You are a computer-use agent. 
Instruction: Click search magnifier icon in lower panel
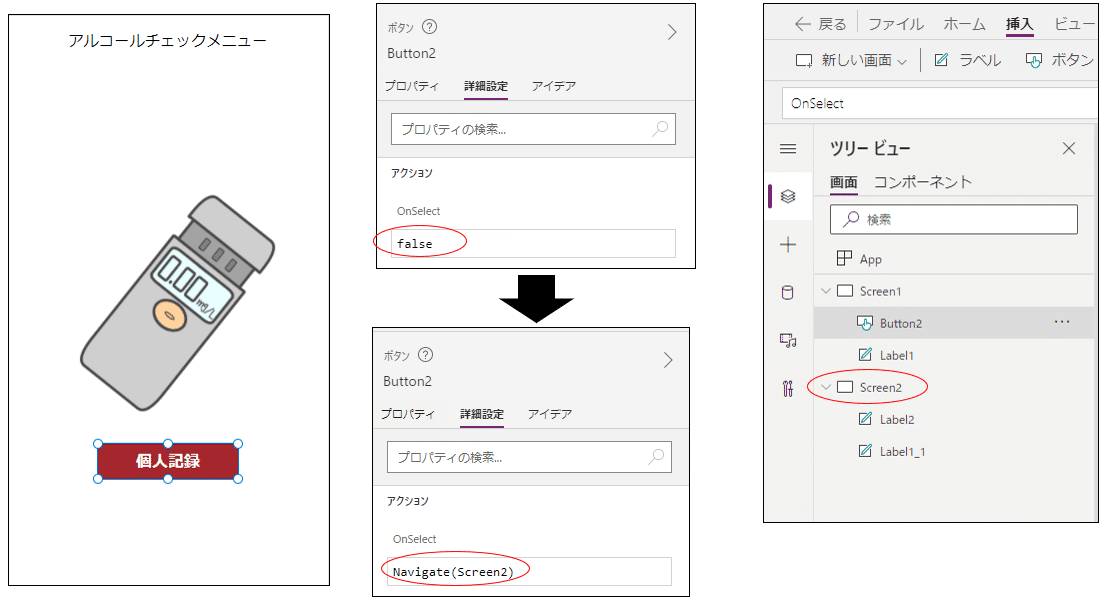pos(655,457)
